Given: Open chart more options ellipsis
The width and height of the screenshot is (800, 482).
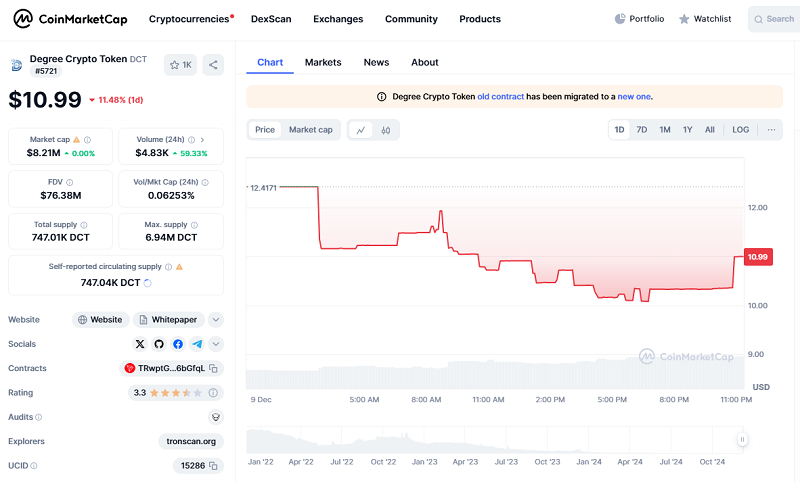Looking at the screenshot, I should tap(771, 130).
